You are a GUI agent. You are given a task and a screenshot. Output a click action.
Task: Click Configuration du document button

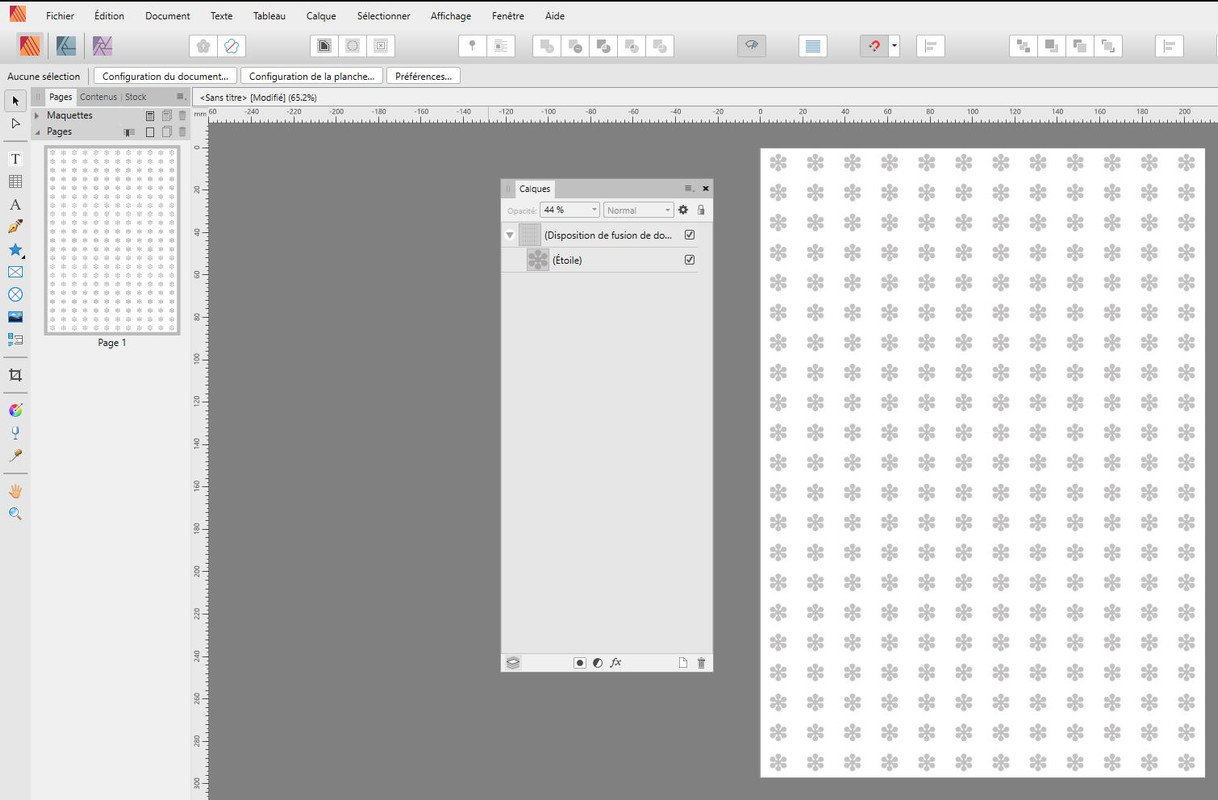(165, 76)
